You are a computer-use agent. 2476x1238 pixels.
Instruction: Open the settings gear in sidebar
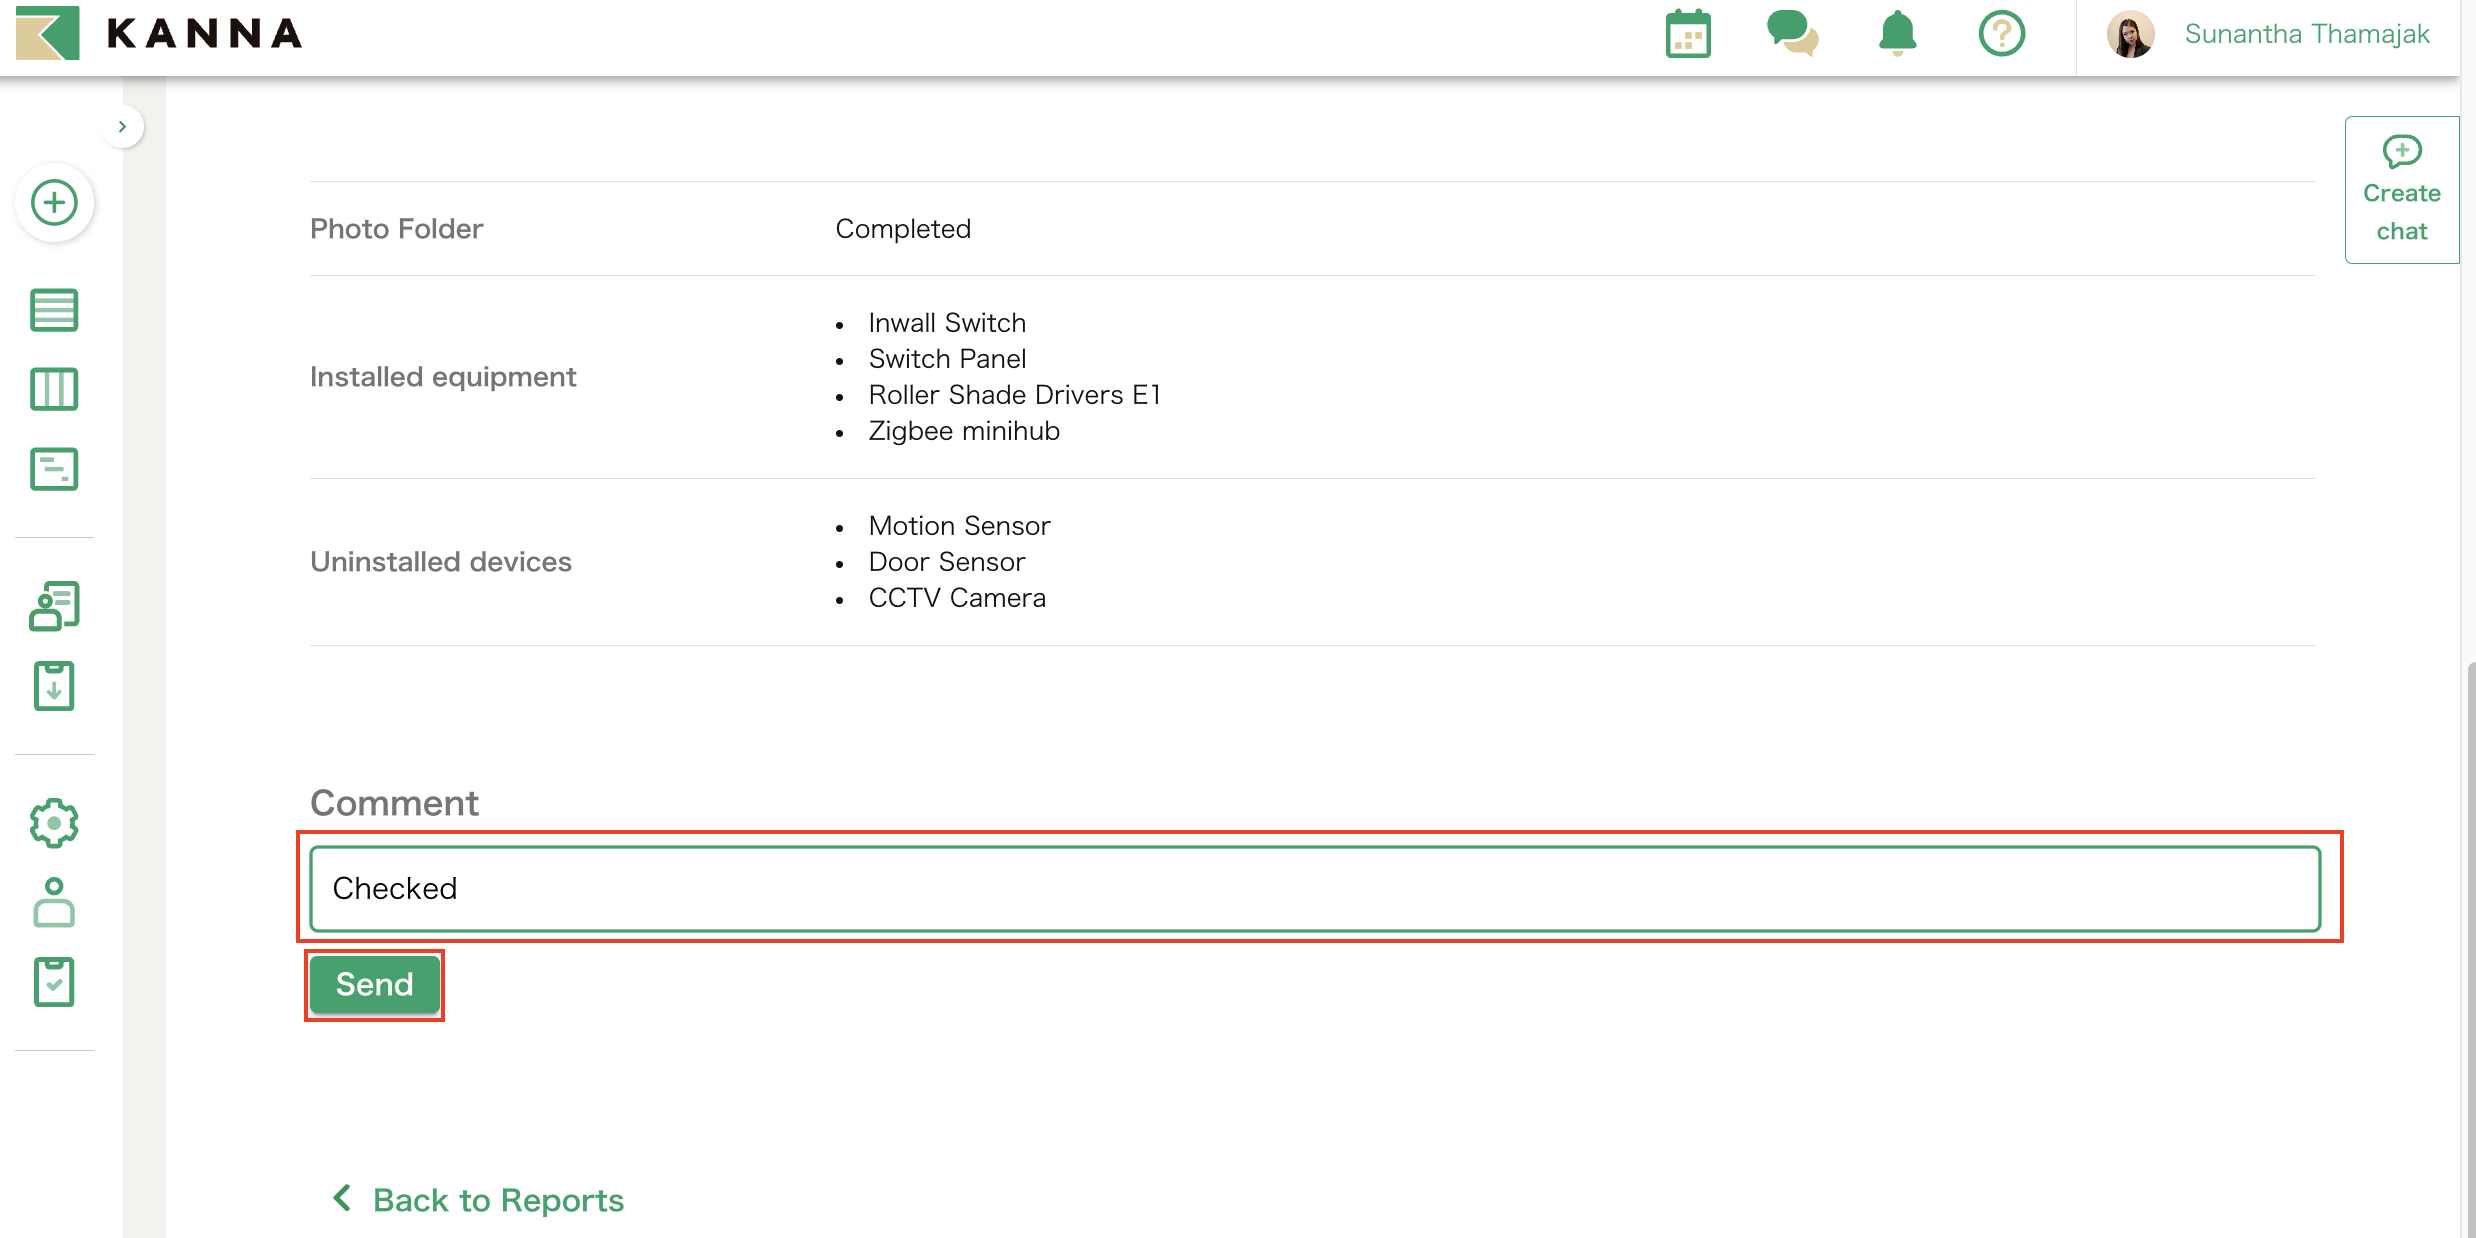click(54, 823)
